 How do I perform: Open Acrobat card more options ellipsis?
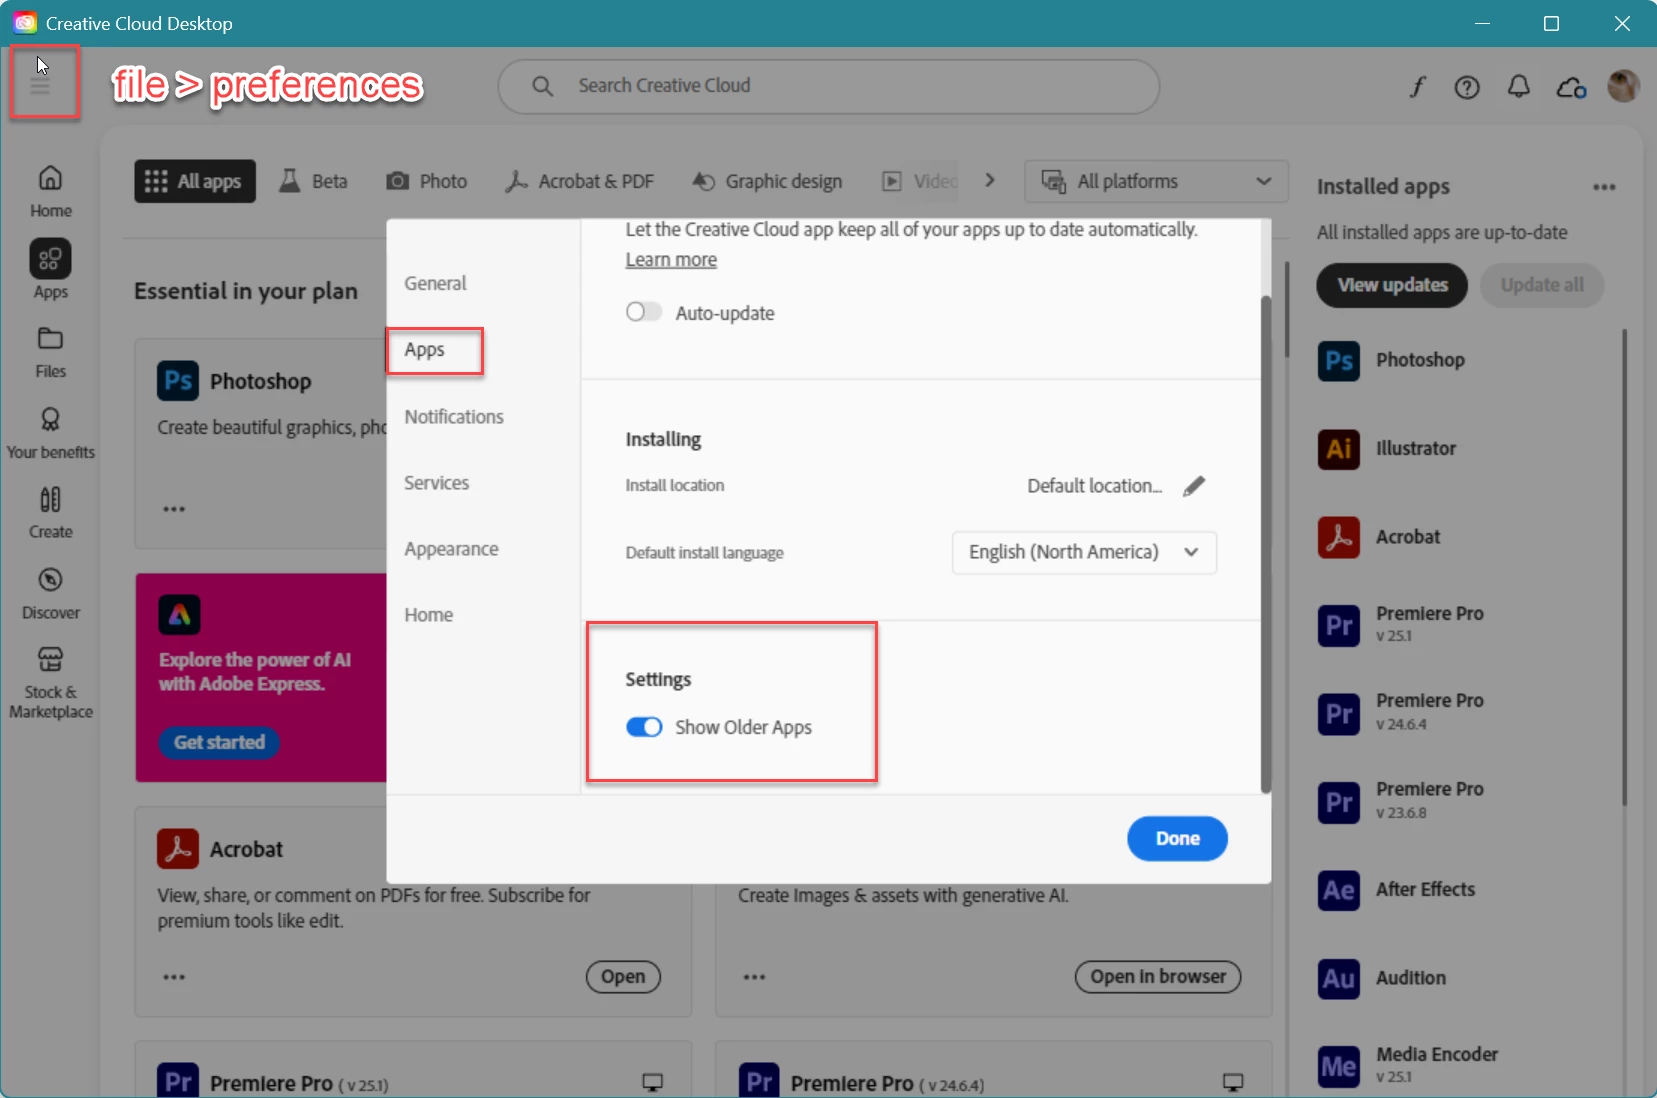[x=174, y=977]
